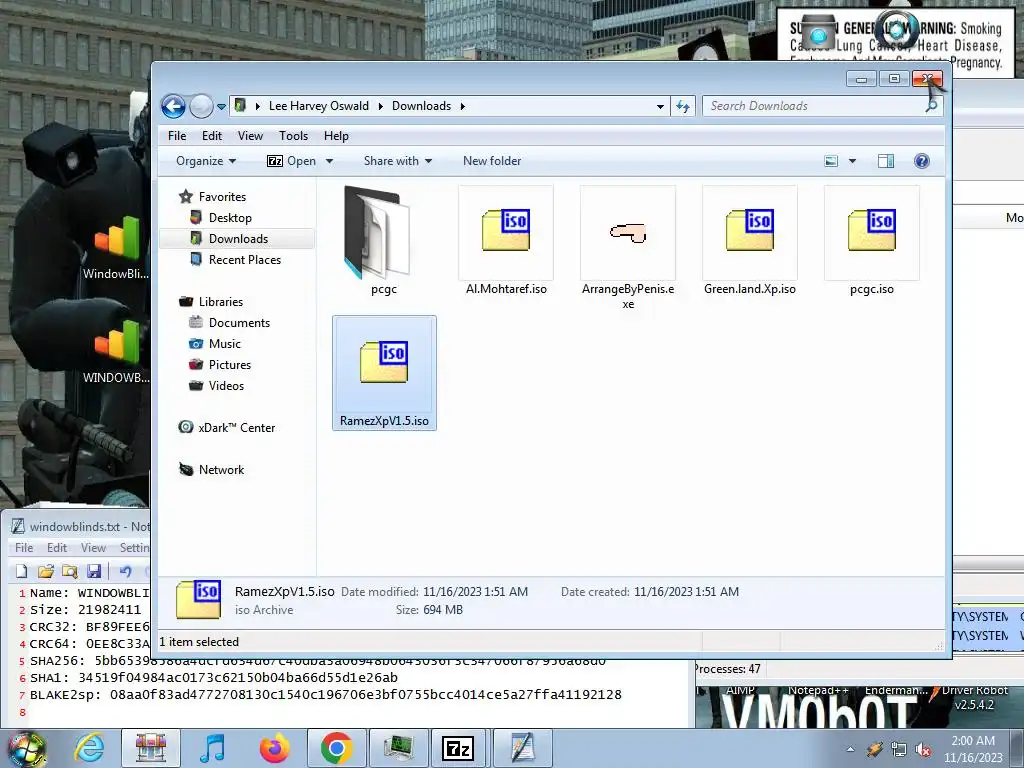This screenshot has width=1024, height=768.
Task: Click the muted volume tray icon
Action: click(923, 750)
